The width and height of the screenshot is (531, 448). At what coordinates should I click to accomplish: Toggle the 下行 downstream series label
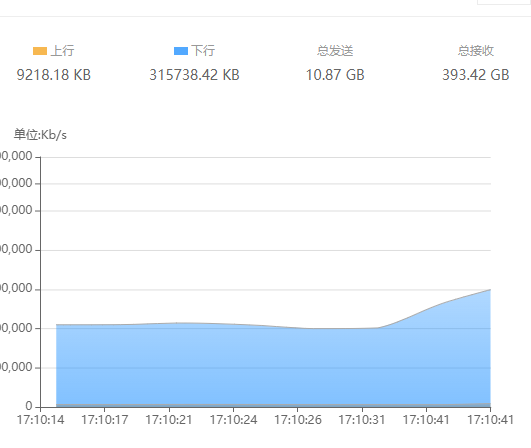(203, 51)
